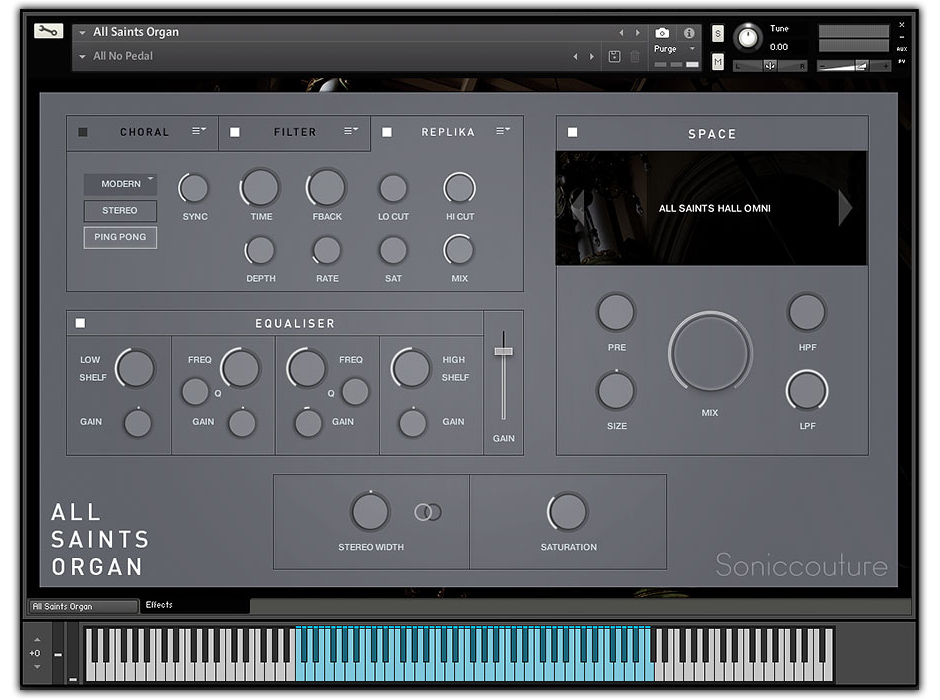This screenshot has width=940, height=700.
Task: Click the Replika Mix knob
Action: point(459,251)
